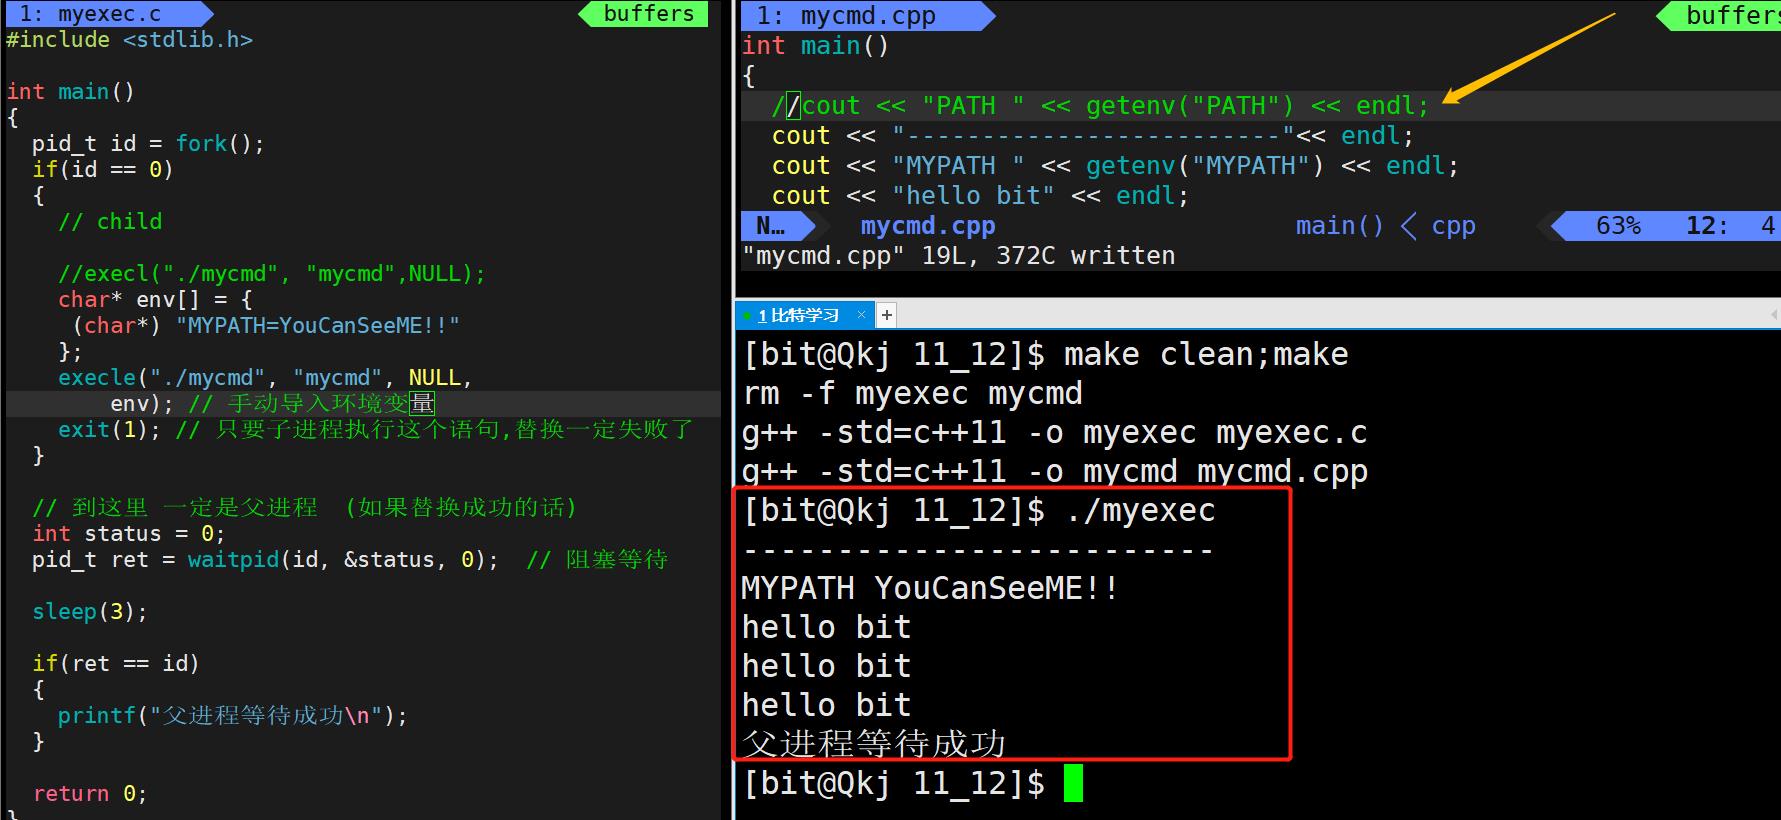This screenshot has height=820, width=1781.
Task: Click the '63%' position indicator in the status line
Action: (x=1618, y=226)
